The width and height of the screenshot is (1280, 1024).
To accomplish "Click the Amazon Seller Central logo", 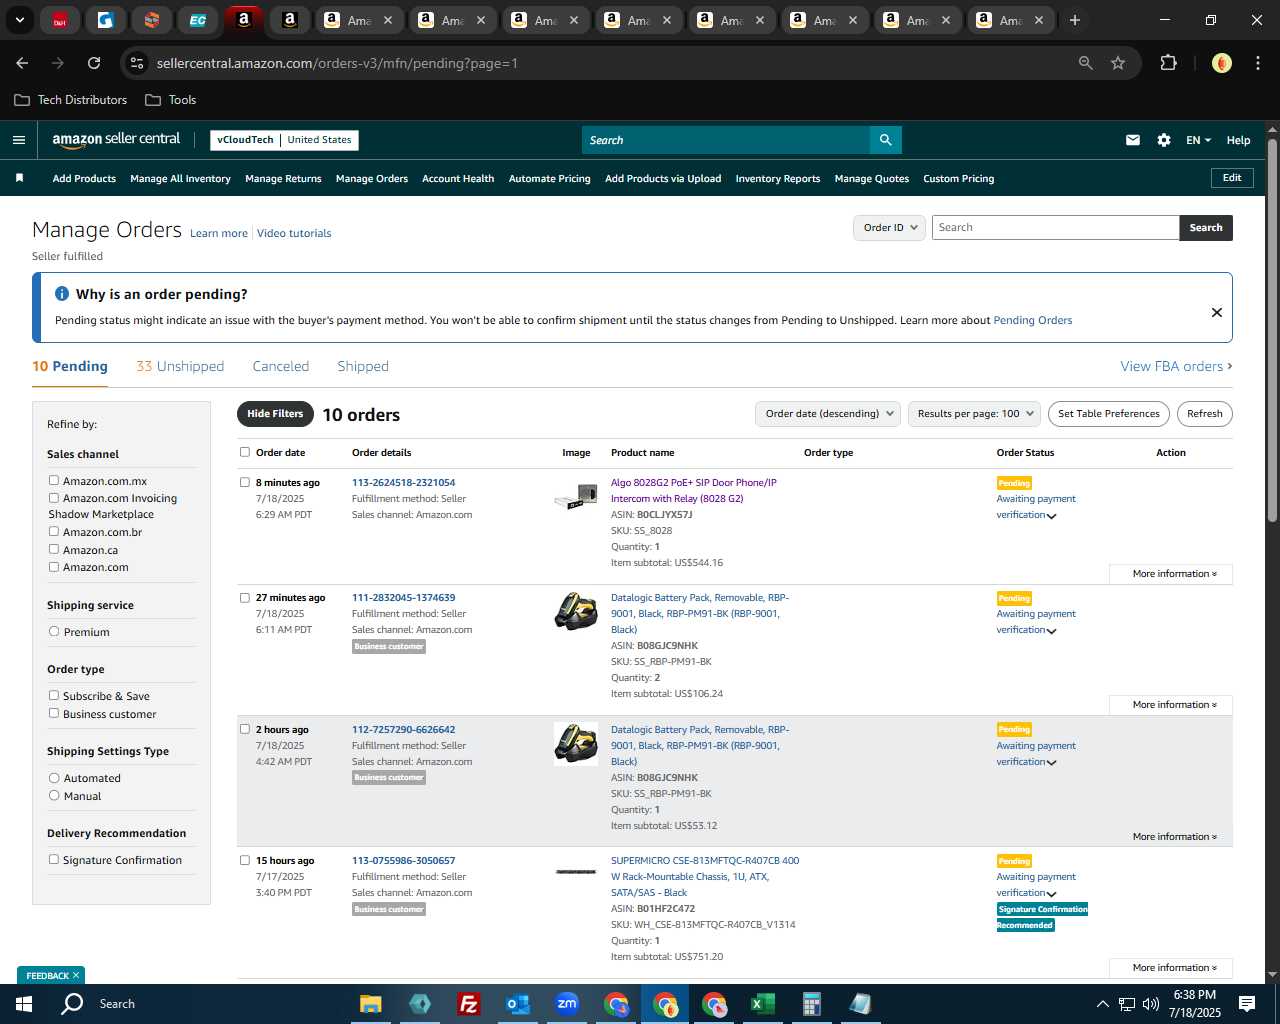I will click(116, 140).
